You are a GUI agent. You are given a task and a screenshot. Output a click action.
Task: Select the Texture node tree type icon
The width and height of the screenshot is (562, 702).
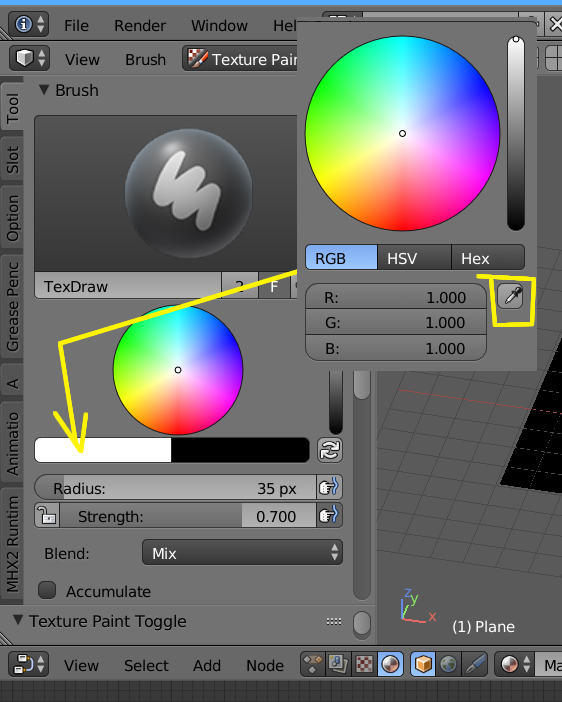[365, 664]
